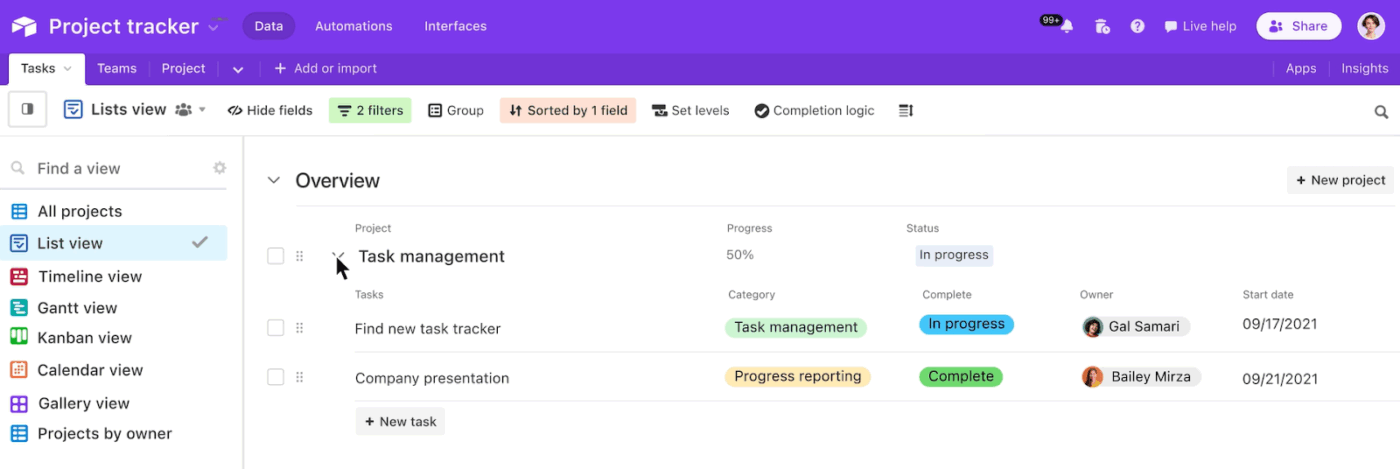Open the 2 filters menu
The image size is (1400, 469).
click(x=370, y=111)
